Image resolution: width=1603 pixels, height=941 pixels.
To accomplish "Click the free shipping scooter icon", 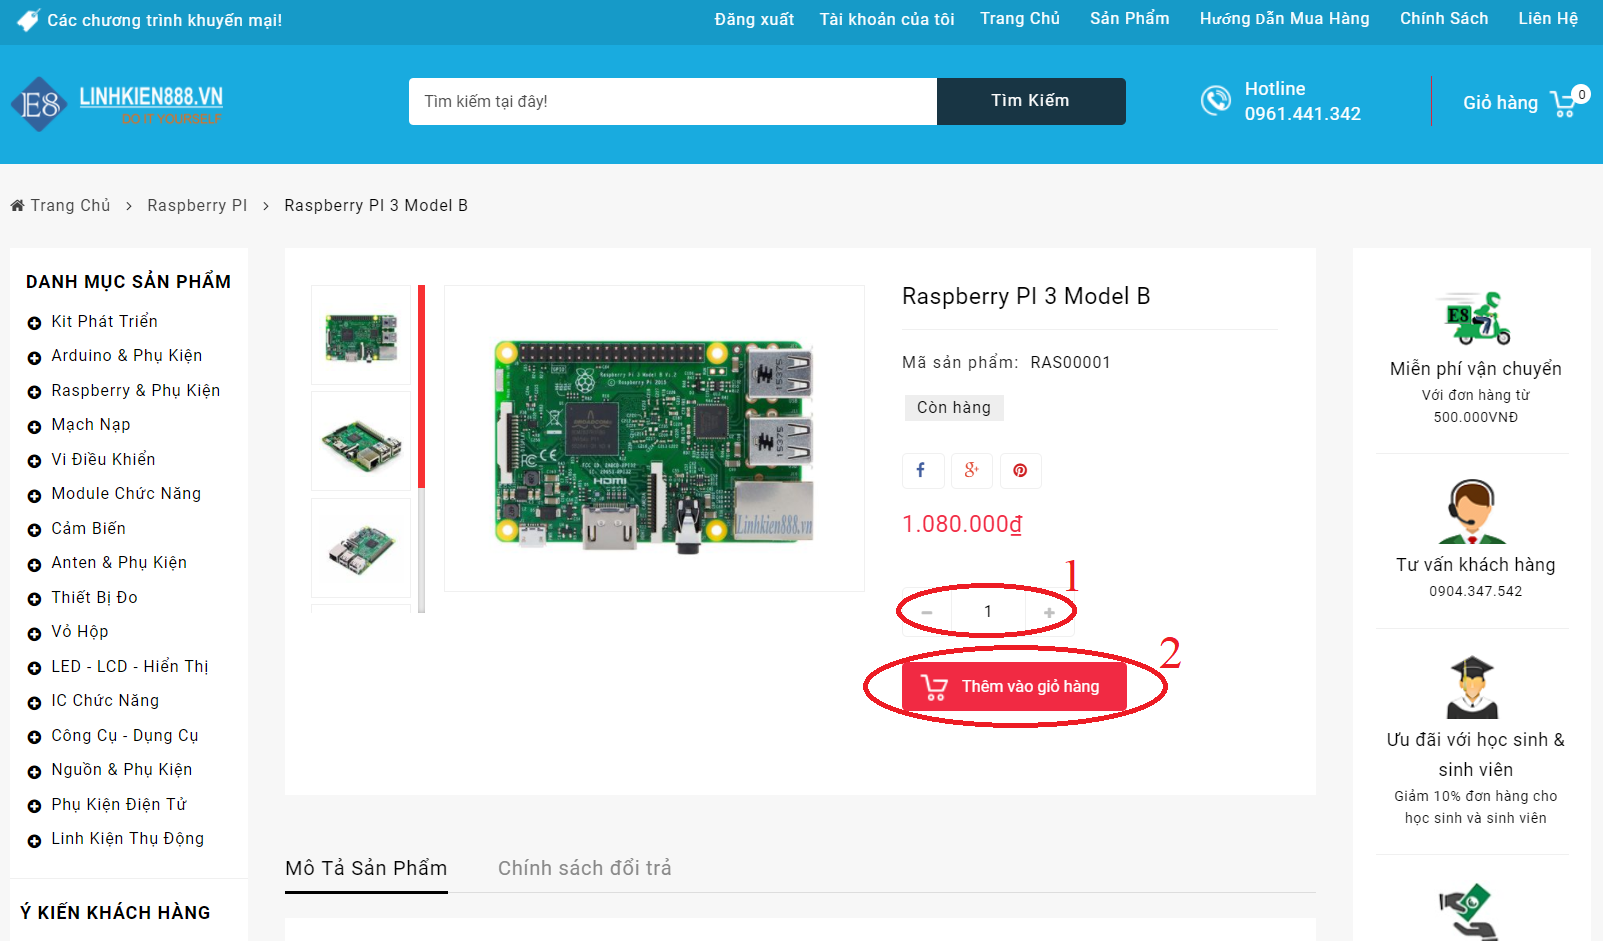I will (1474, 318).
